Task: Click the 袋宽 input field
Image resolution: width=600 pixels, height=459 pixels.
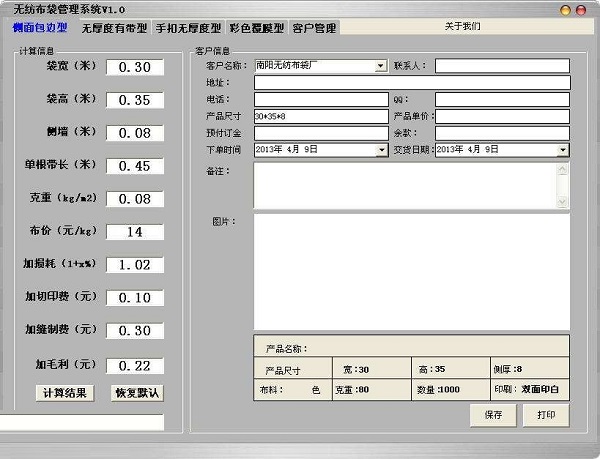Action: click(135, 67)
